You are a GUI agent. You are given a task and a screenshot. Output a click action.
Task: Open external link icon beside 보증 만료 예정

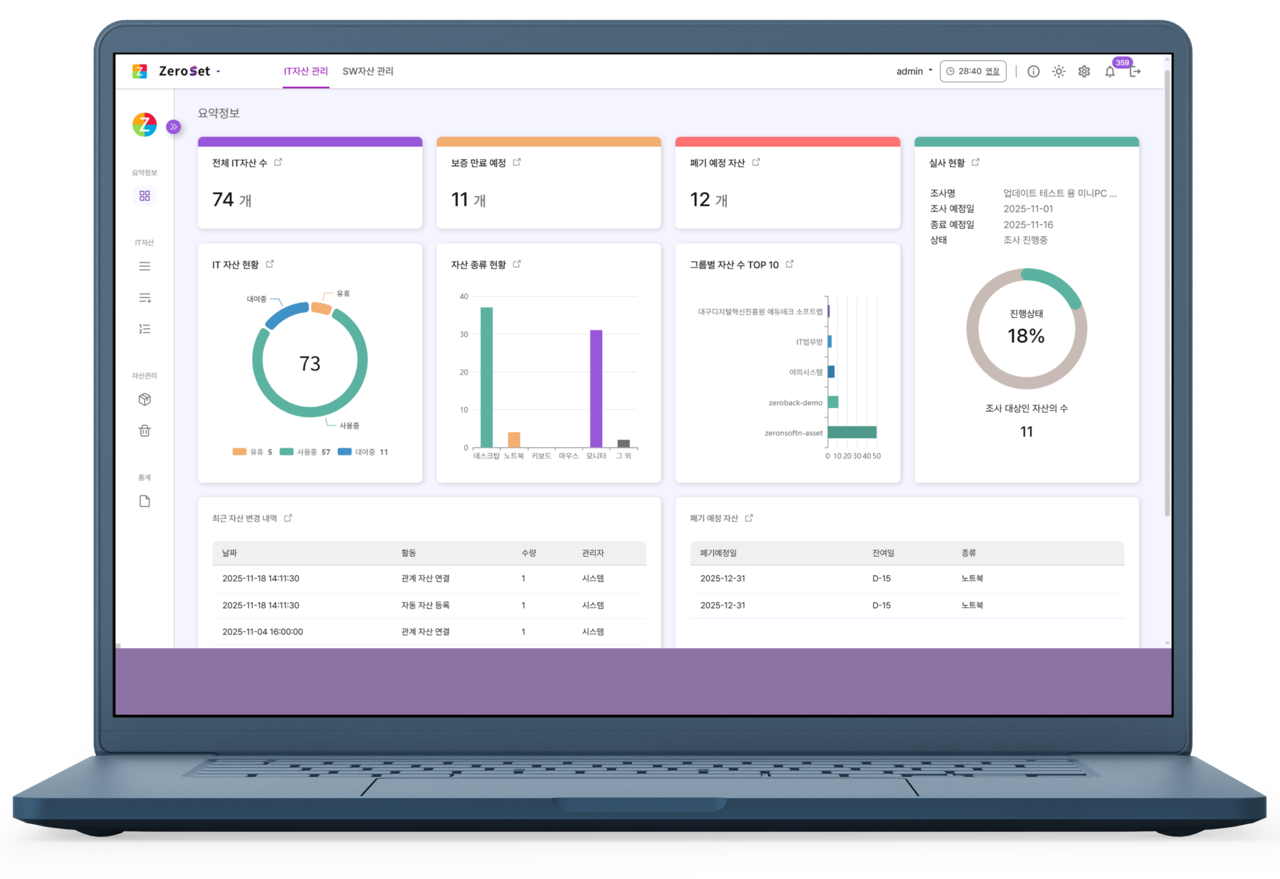point(517,162)
